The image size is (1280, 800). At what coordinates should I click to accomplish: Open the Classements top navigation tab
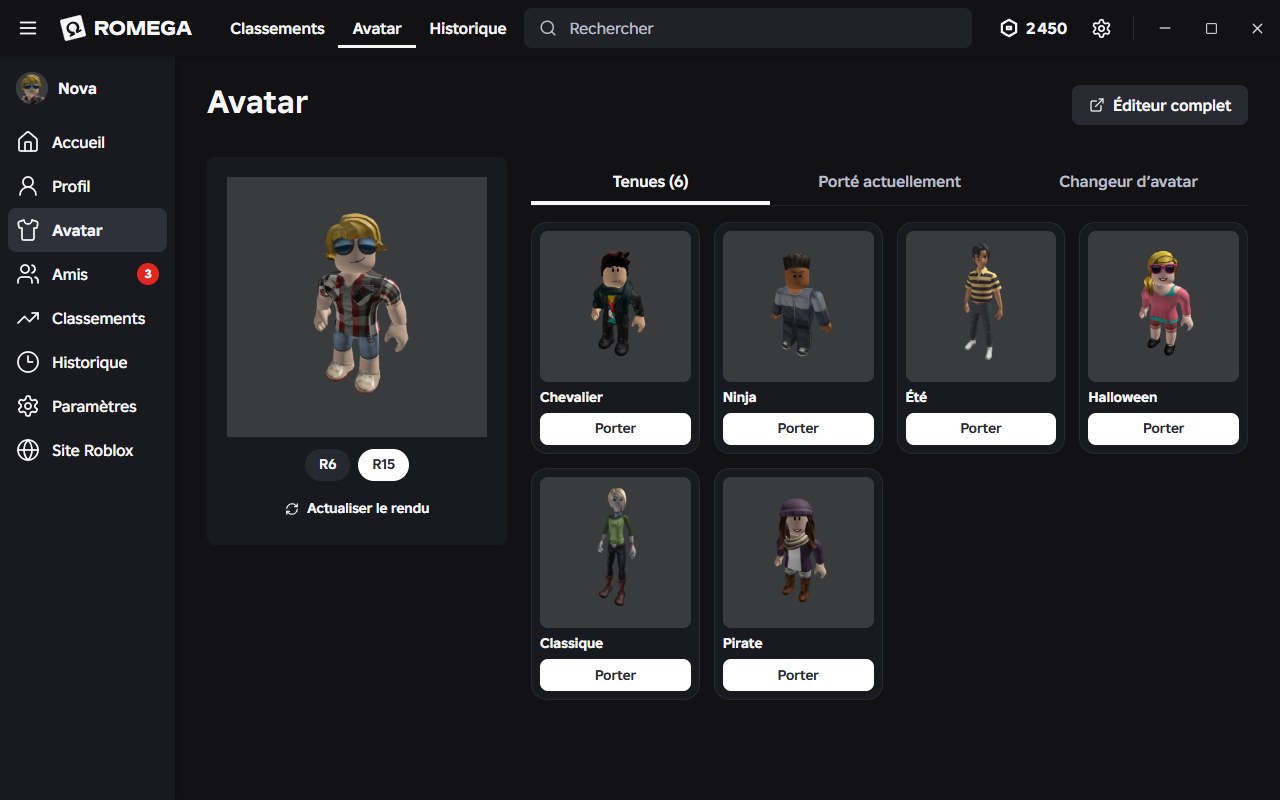277,28
